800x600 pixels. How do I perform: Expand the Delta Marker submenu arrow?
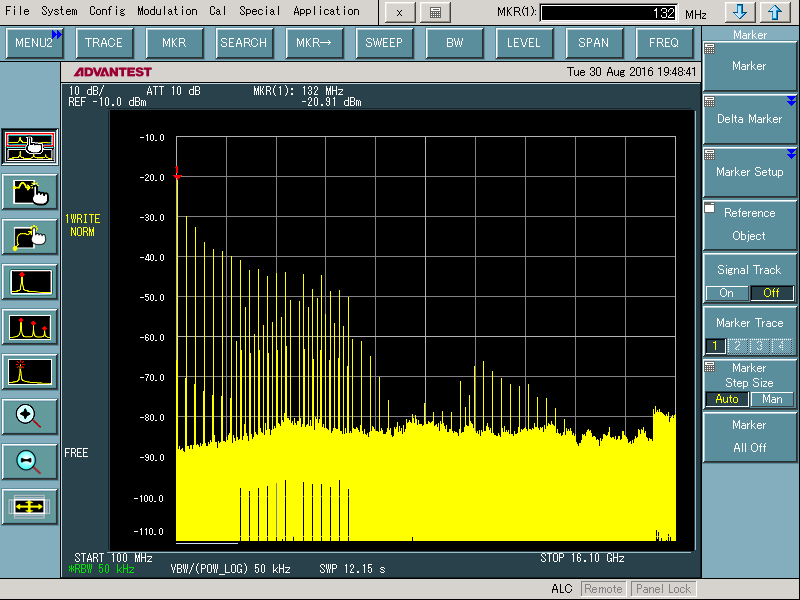791,101
